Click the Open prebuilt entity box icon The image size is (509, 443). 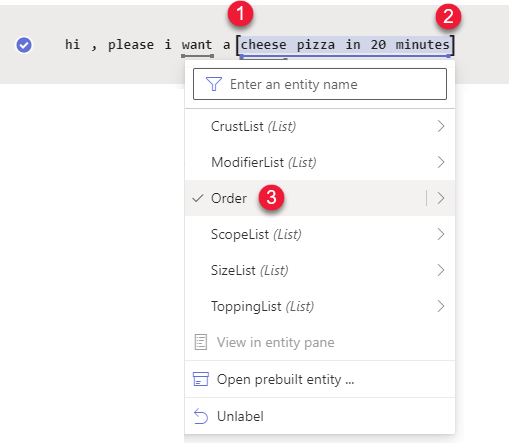[x=201, y=379]
